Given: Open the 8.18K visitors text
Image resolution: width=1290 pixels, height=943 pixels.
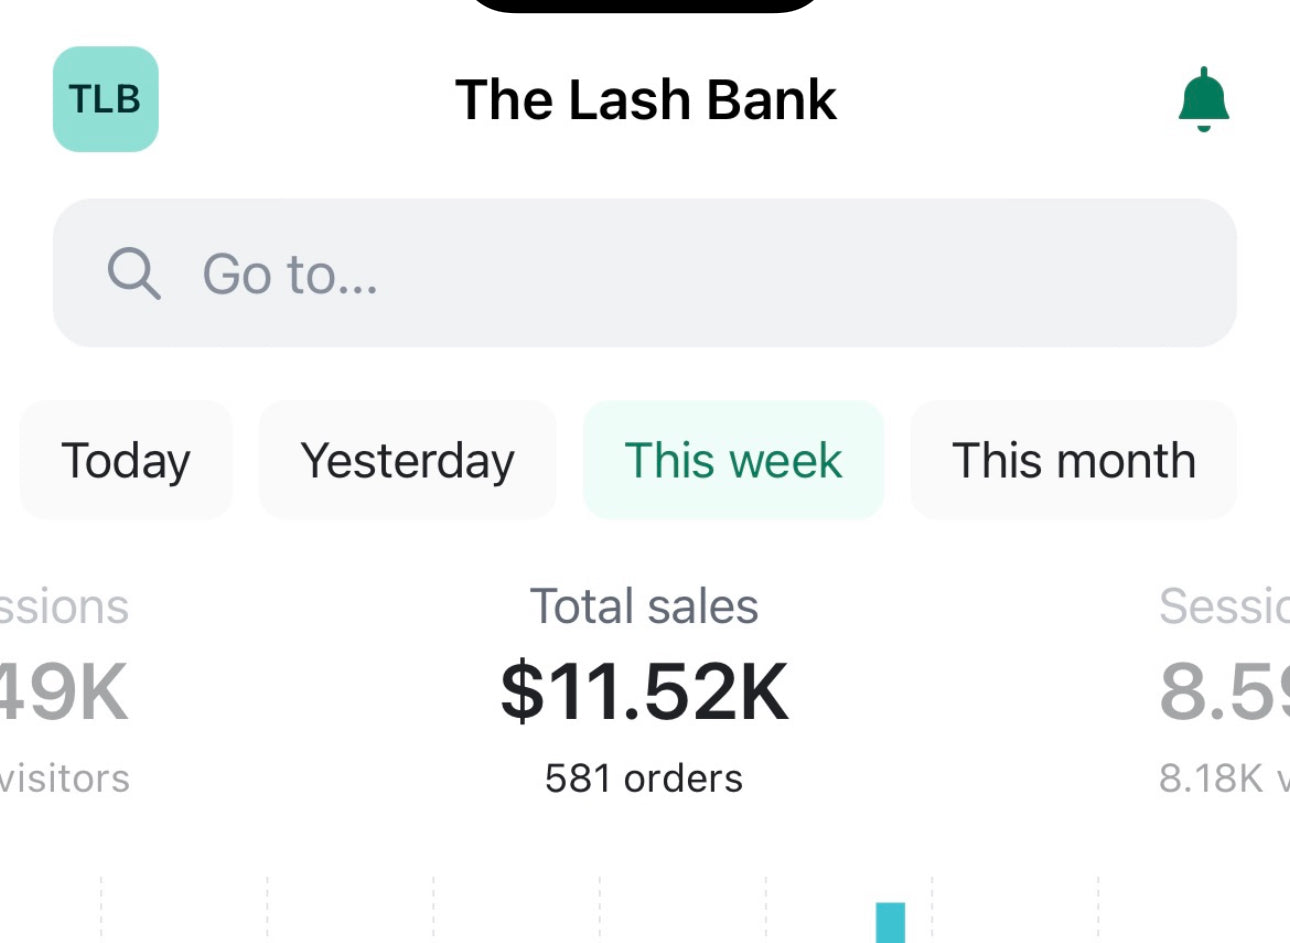Looking at the screenshot, I should 1224,778.
